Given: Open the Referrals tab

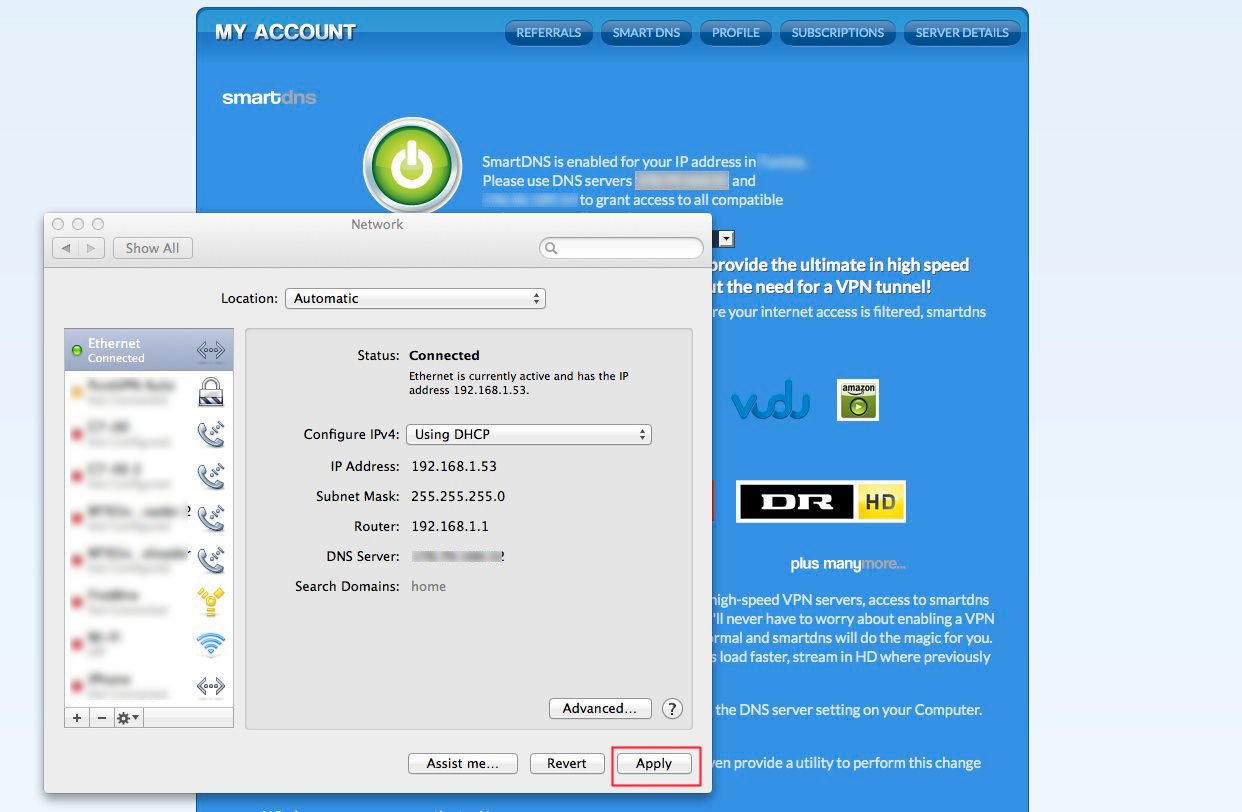Looking at the screenshot, I should (549, 33).
